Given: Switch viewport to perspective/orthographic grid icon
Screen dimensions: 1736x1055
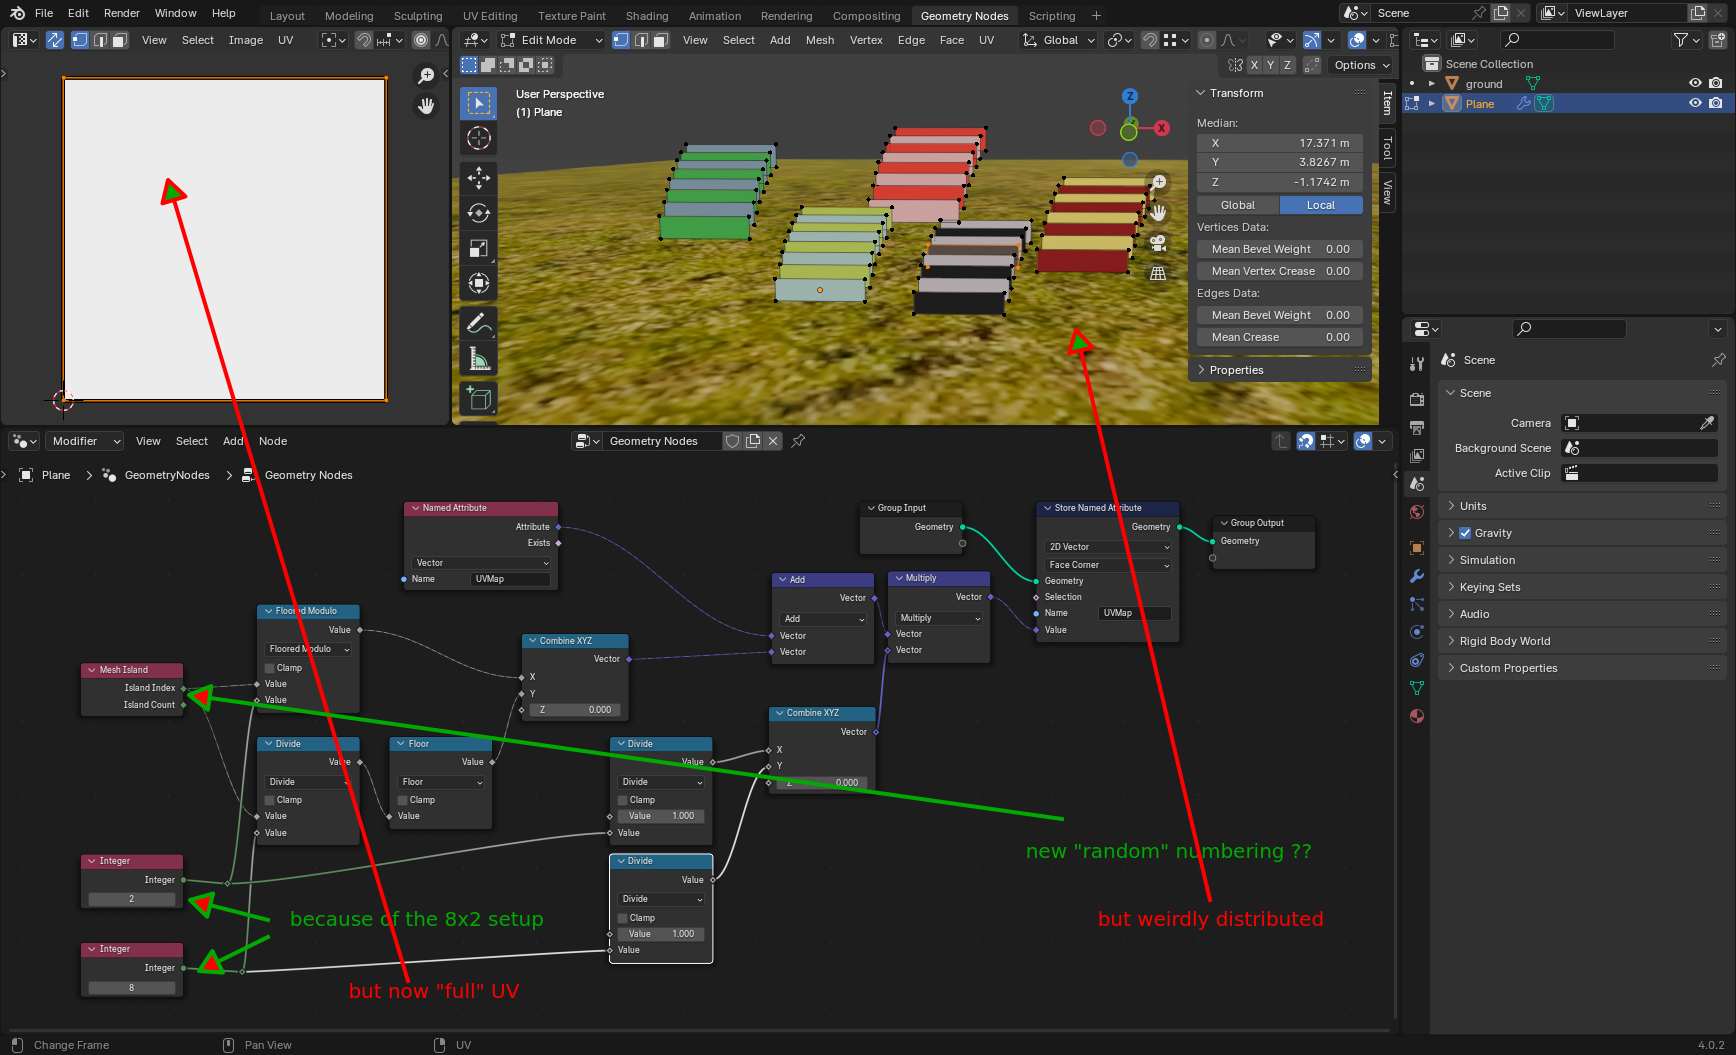Looking at the screenshot, I should [1158, 273].
